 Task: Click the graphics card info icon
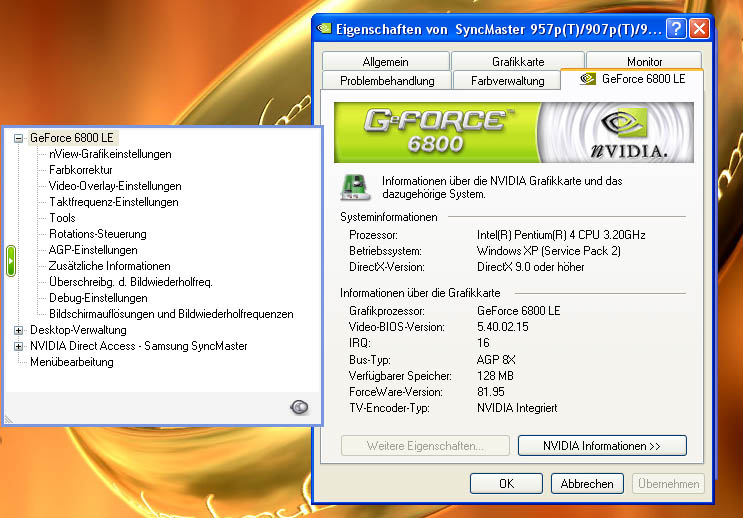coord(355,187)
